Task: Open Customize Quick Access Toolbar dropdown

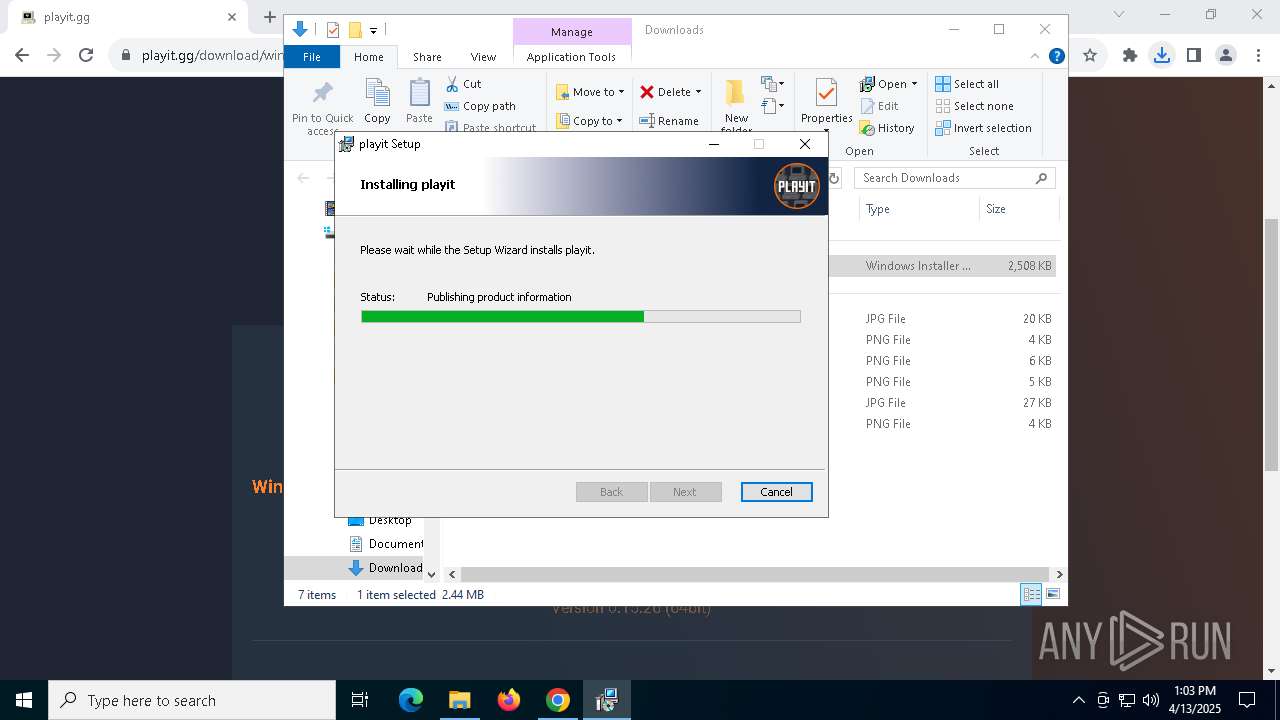Action: coord(373,30)
